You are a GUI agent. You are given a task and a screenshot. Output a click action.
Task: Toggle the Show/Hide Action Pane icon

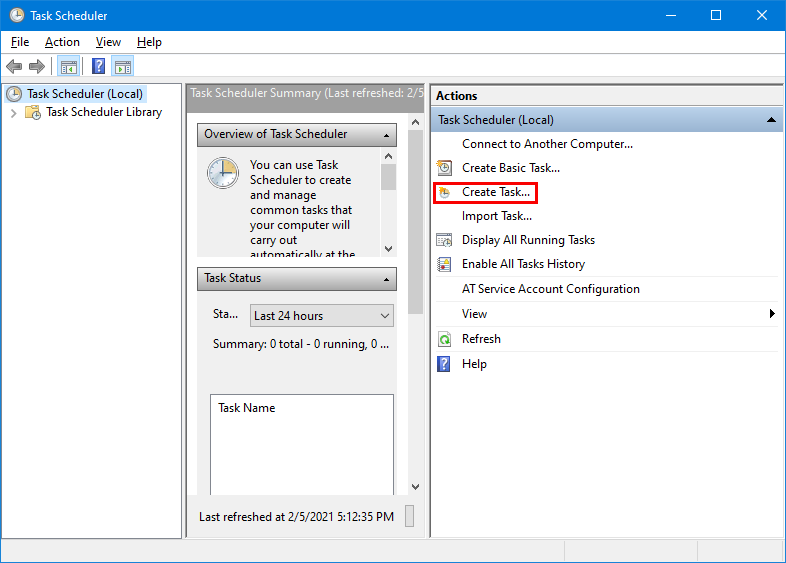tap(123, 66)
